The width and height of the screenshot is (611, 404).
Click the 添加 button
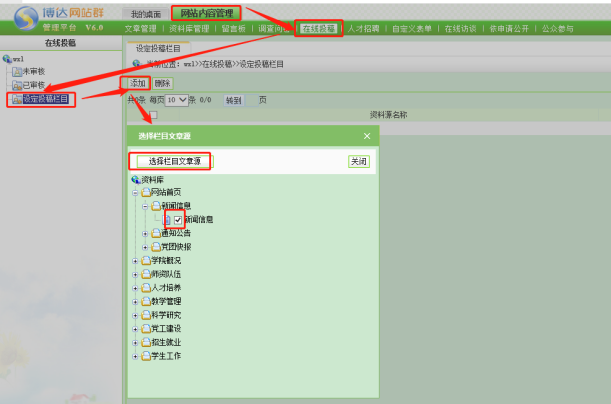point(138,83)
